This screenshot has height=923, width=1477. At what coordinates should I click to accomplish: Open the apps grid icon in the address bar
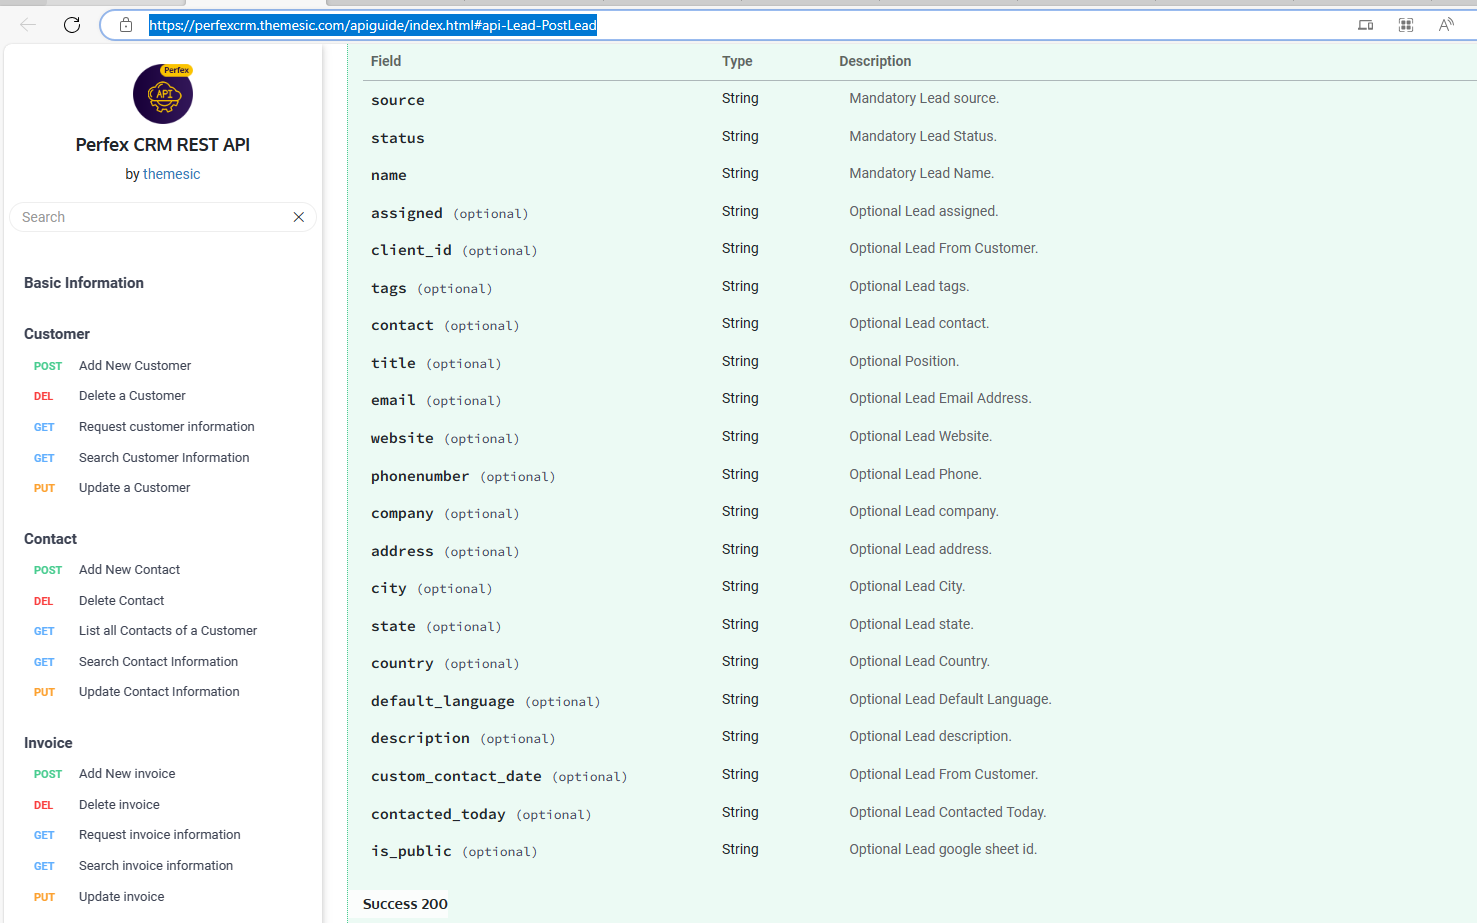tap(1406, 25)
